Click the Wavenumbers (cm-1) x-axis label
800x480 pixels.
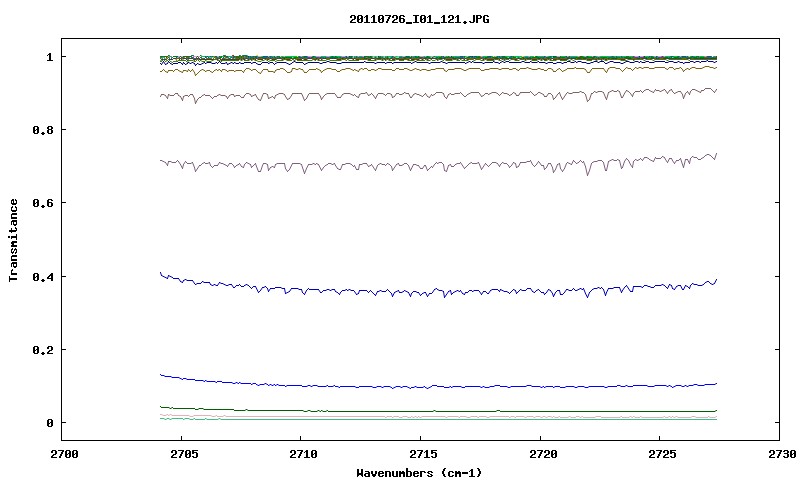coord(419,473)
